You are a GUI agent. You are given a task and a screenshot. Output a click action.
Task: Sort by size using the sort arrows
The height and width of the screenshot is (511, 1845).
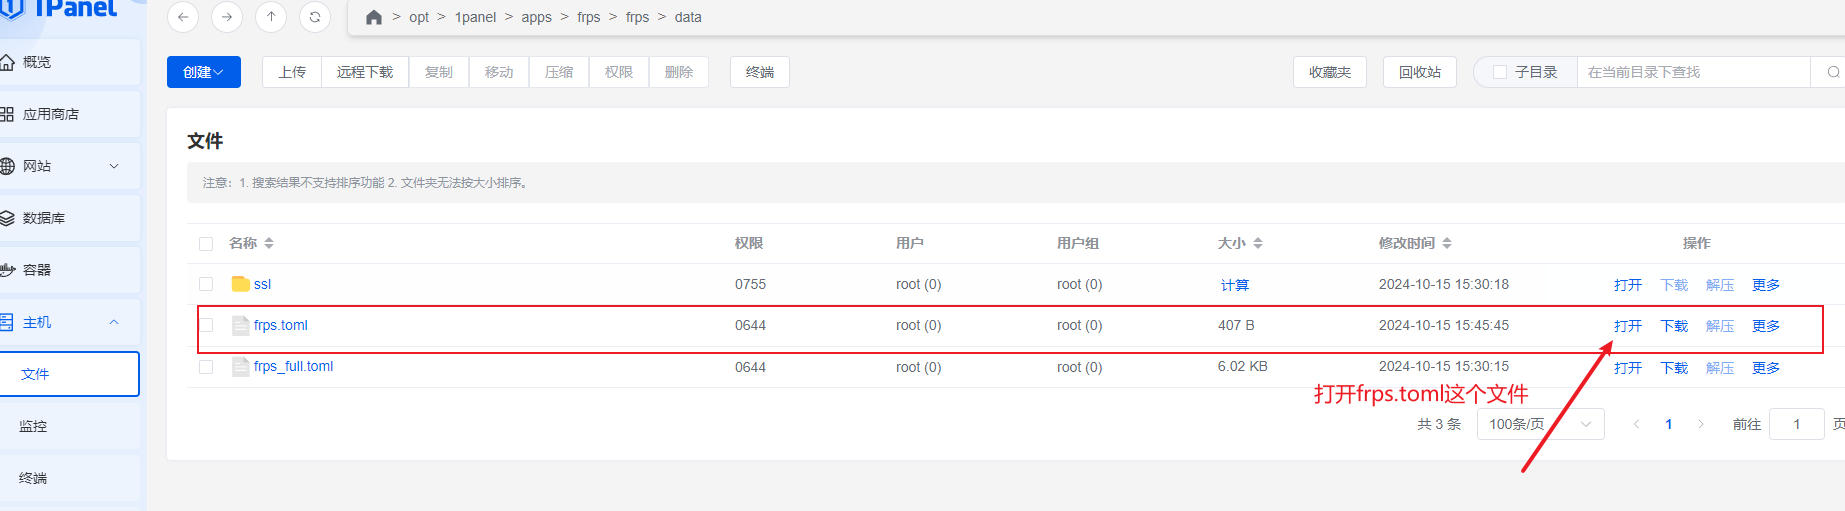(1258, 243)
